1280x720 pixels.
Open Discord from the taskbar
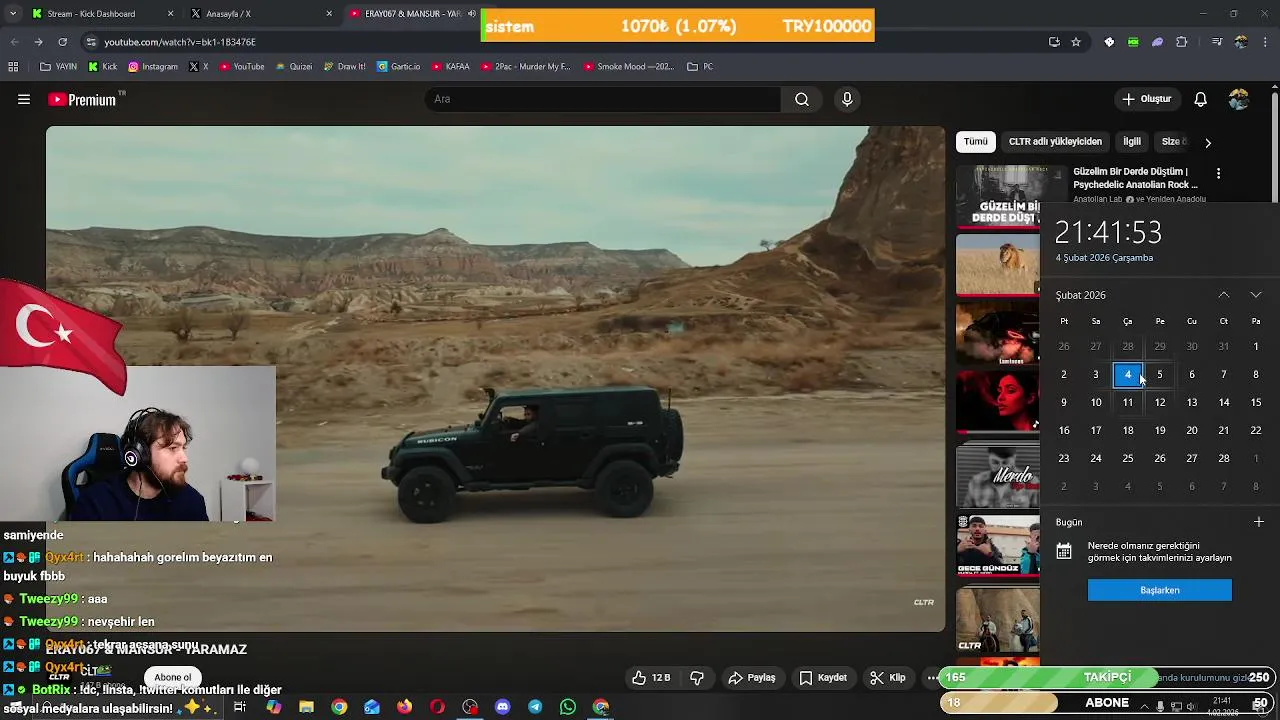(x=503, y=707)
